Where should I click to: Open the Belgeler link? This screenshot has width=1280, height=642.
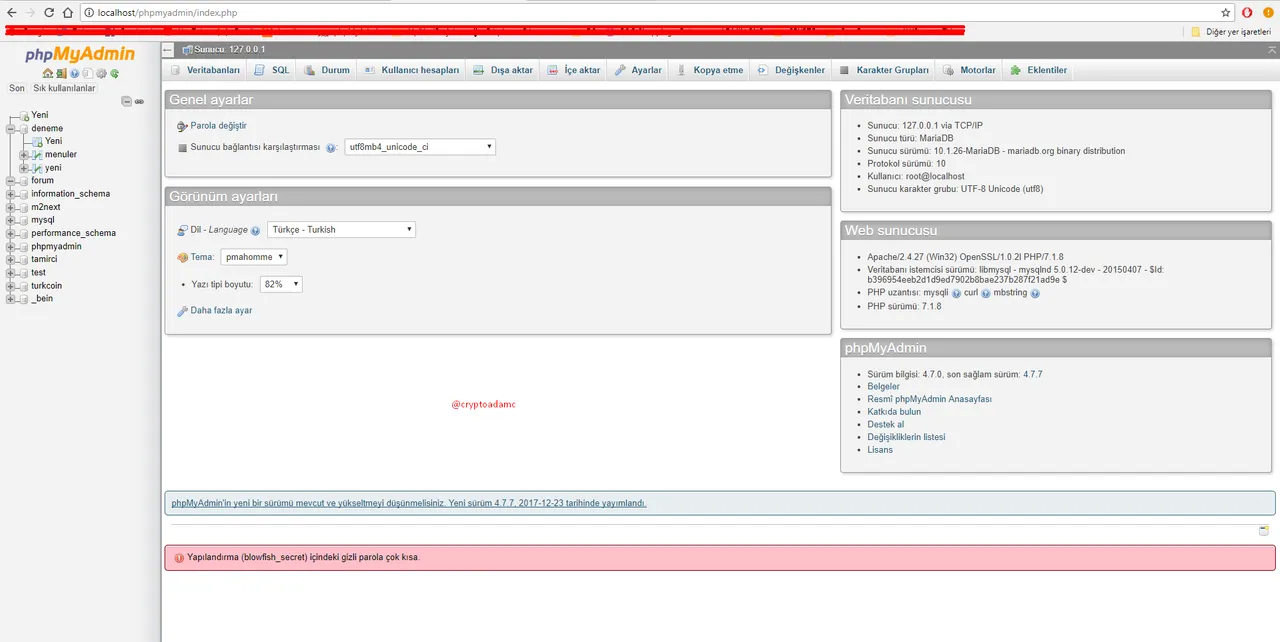(x=884, y=386)
